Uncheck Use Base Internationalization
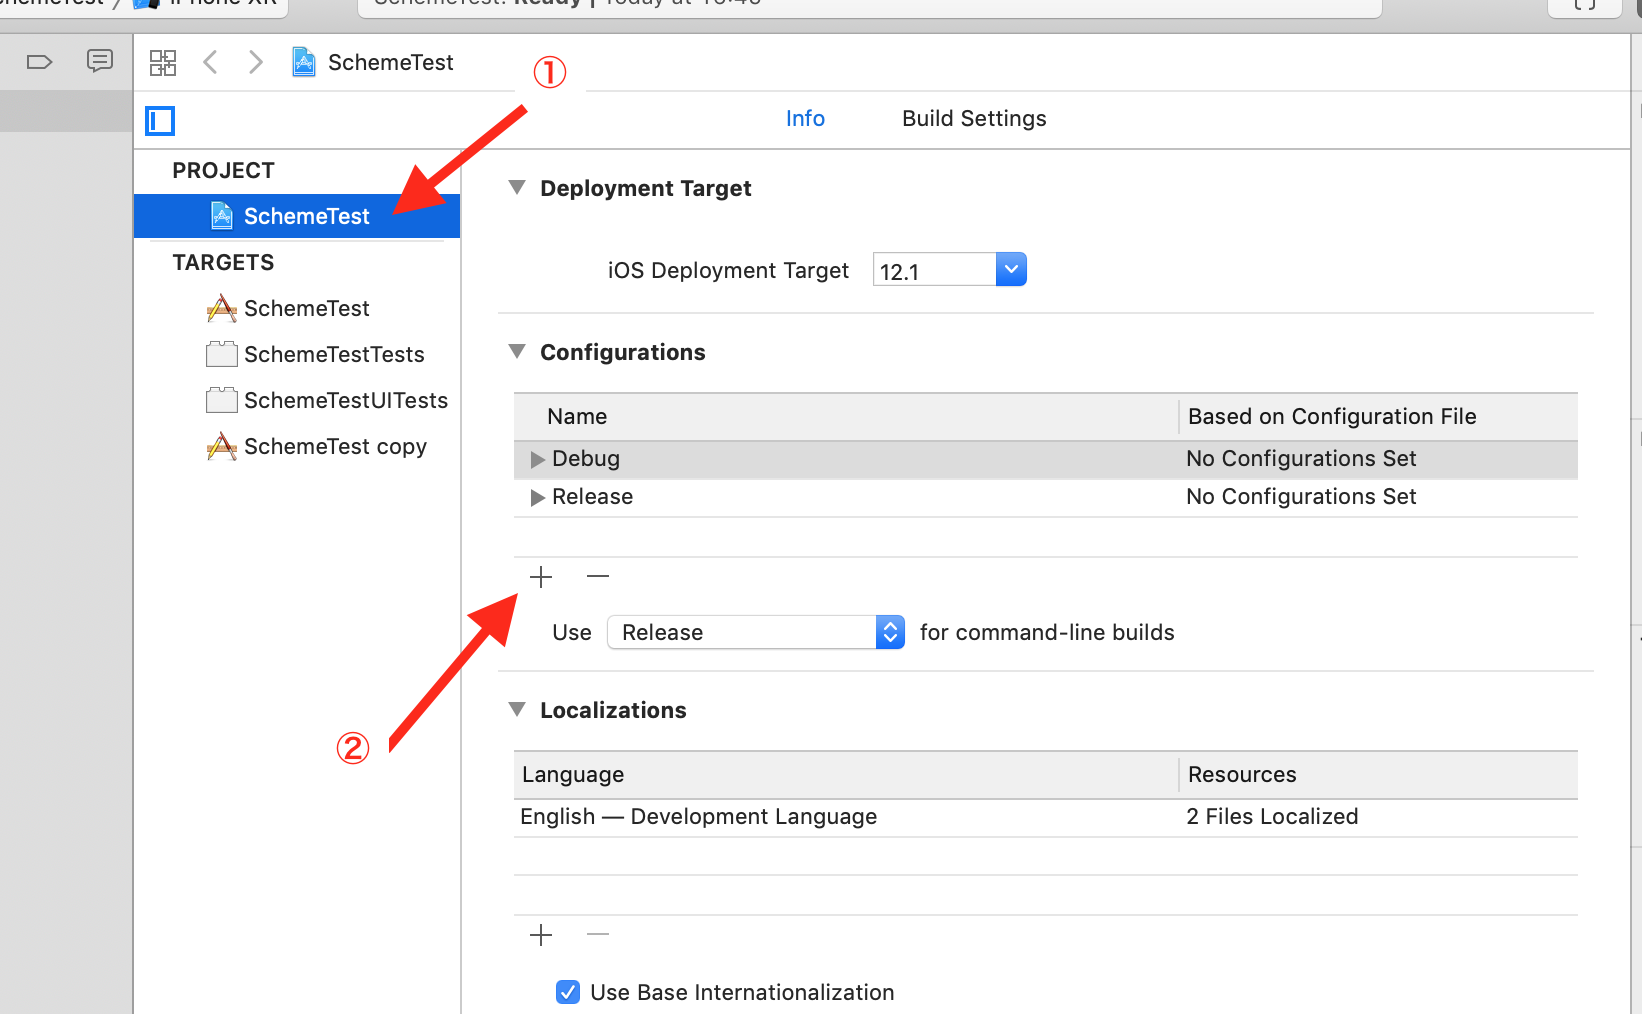Screen dimensions: 1642x1014 [568, 992]
